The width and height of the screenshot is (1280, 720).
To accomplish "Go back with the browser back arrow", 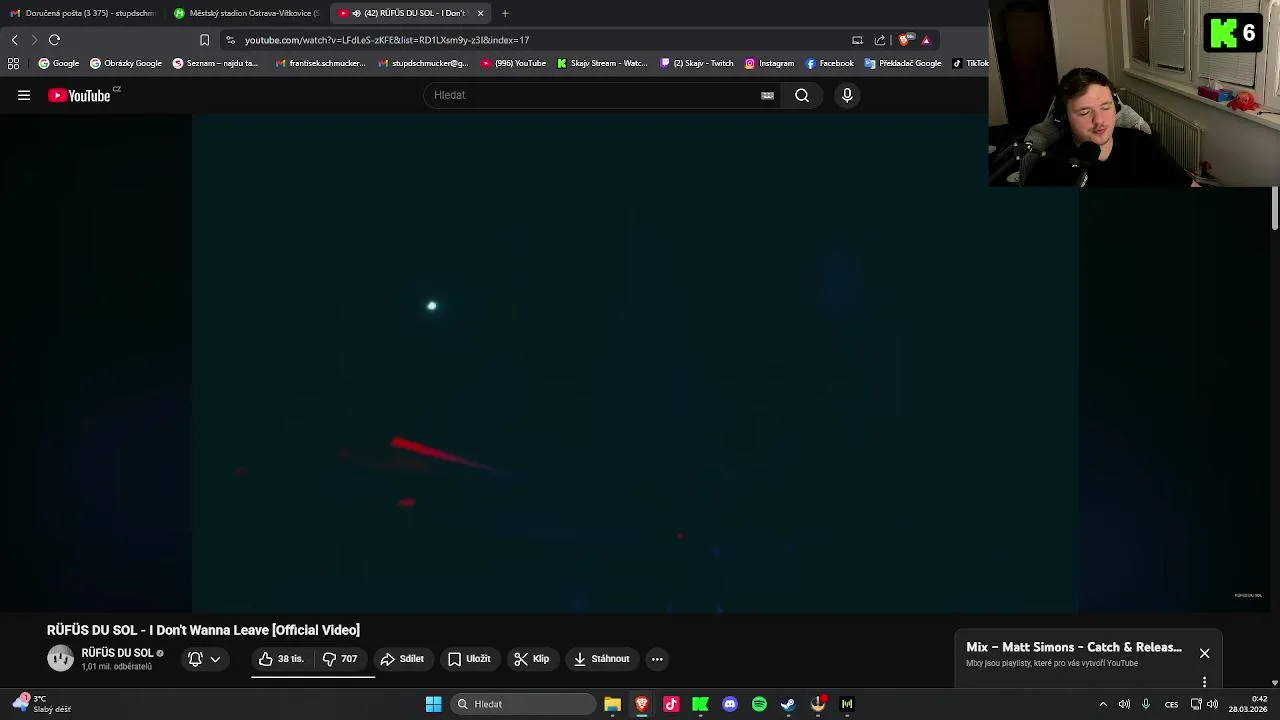I will pyautogui.click(x=14, y=40).
